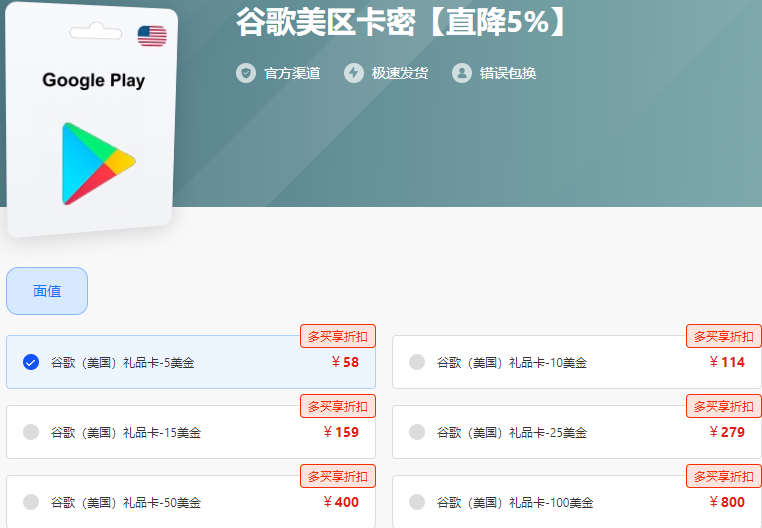The image size is (762, 528).
Task: Click 多买享折扣 badge on 15美金 option
Action: (x=338, y=406)
